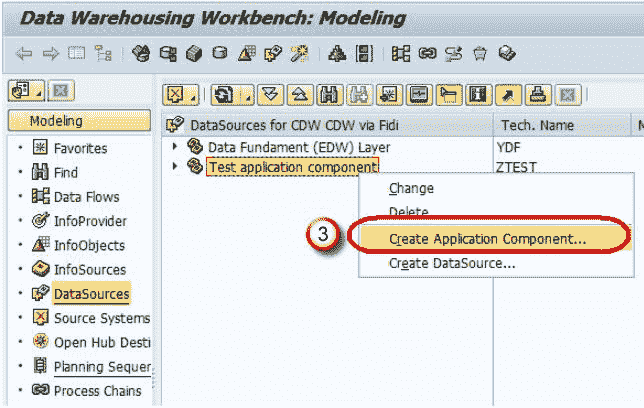The height and width of the screenshot is (408, 644).
Task: Click the ZTEST technical name cell
Action: coord(516,167)
